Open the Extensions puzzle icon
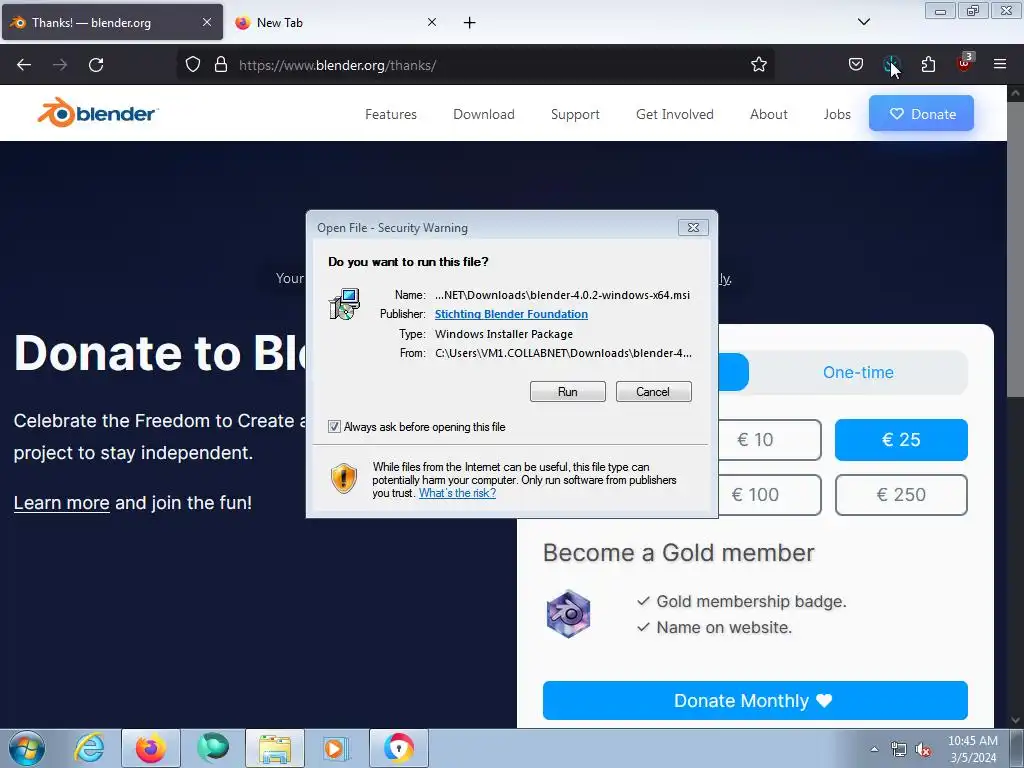The height and width of the screenshot is (768, 1024). (928, 65)
